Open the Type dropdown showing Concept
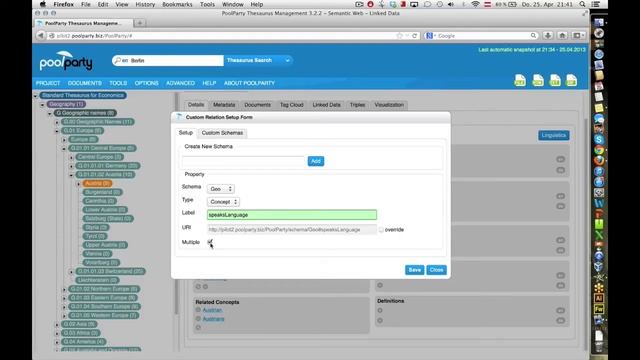 (223, 202)
